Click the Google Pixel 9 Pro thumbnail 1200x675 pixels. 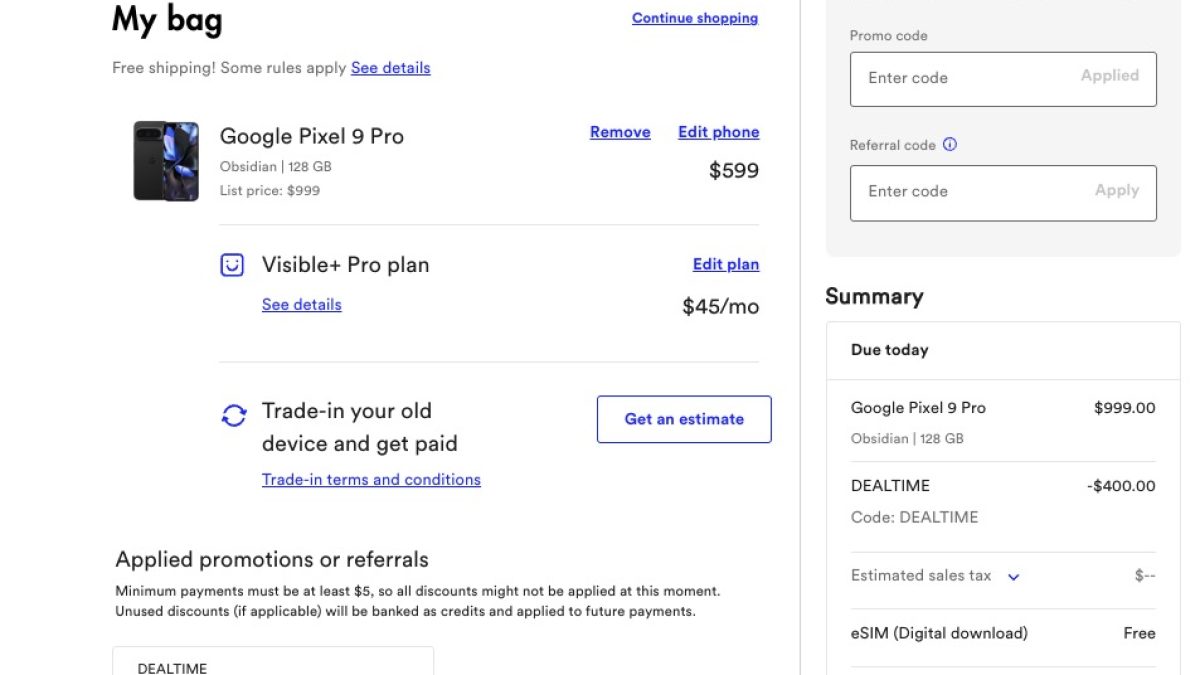point(166,161)
